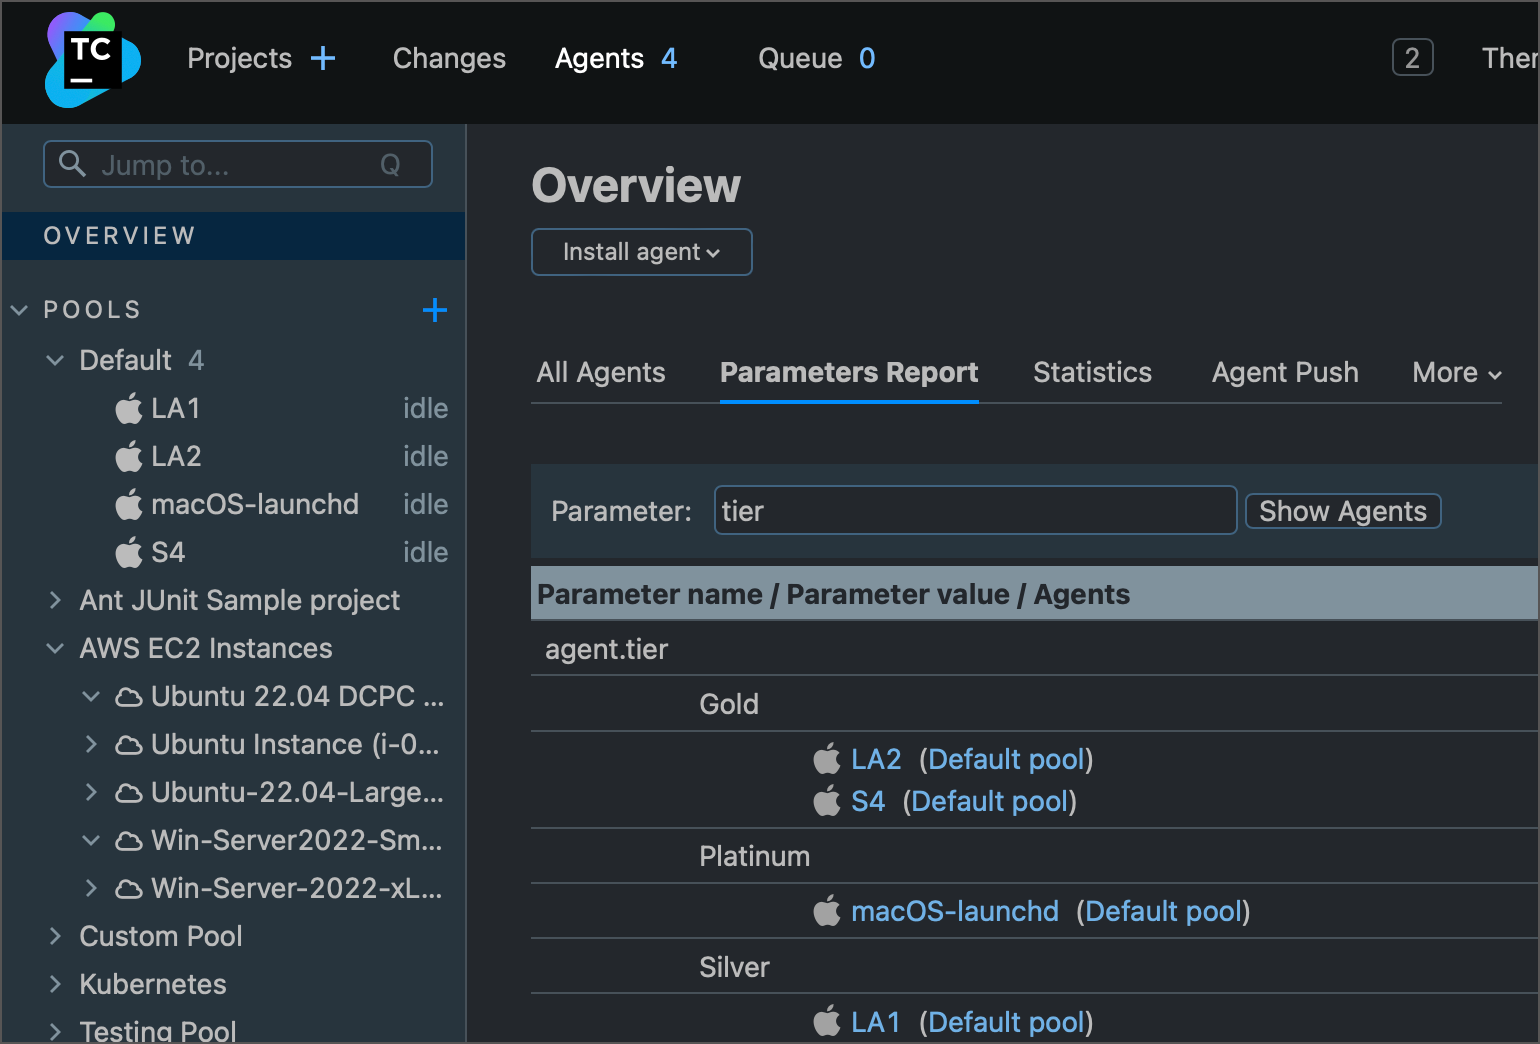Click the Apple icon next to macOS-launchd link

(x=827, y=911)
